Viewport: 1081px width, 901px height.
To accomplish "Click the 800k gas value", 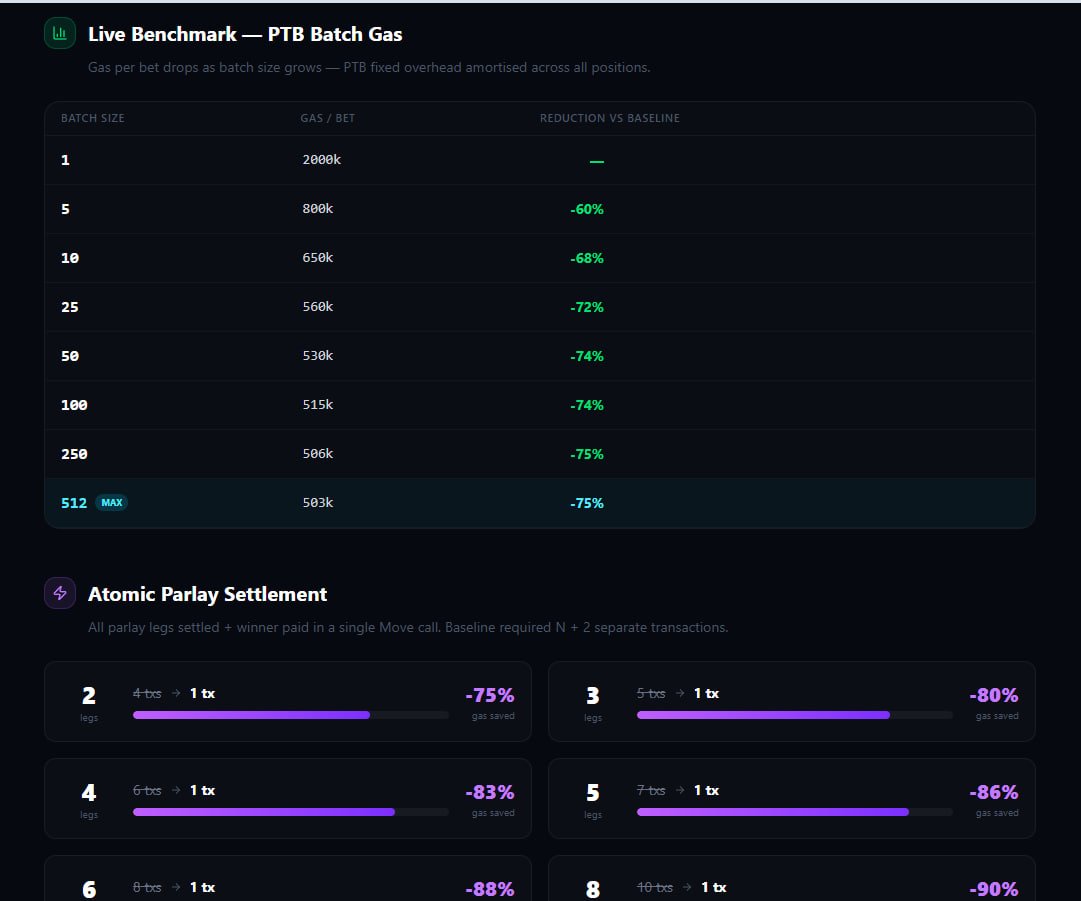I will [x=317, y=208].
